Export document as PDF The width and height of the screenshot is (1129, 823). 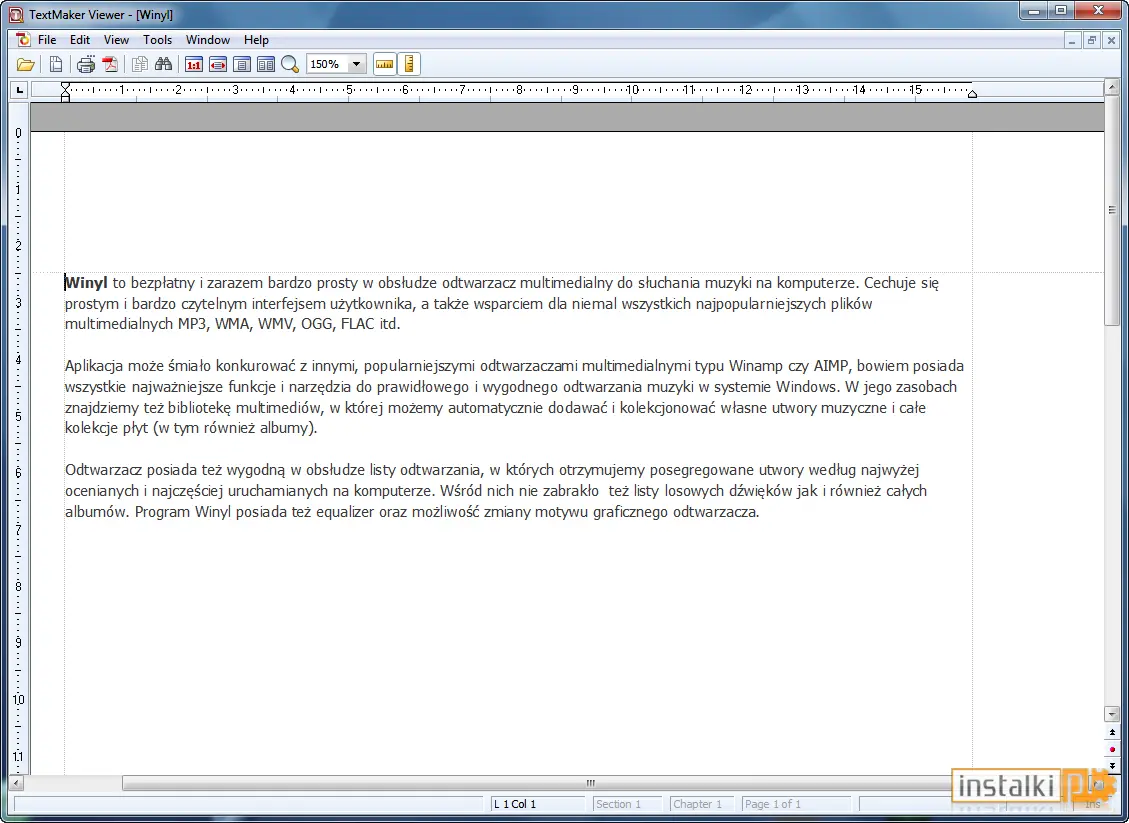(110, 65)
